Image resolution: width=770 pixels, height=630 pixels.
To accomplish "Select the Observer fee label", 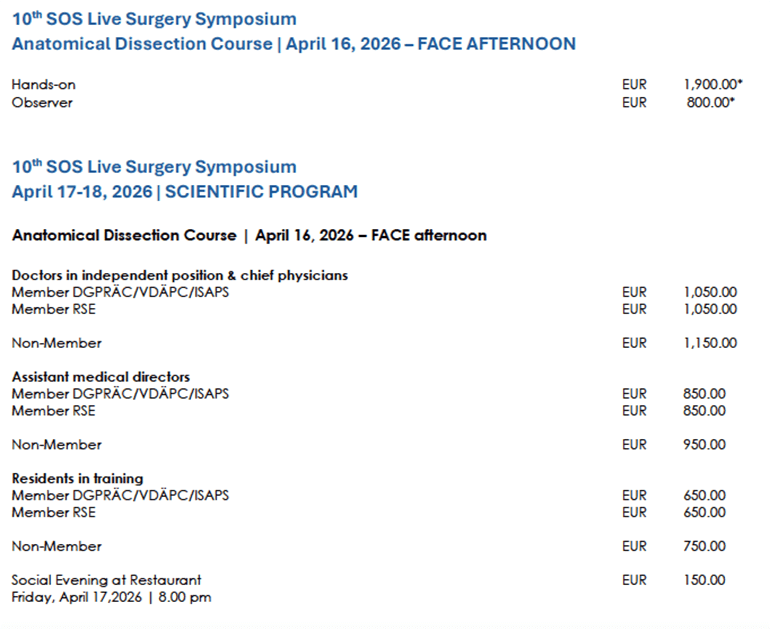I will click(x=42, y=102).
